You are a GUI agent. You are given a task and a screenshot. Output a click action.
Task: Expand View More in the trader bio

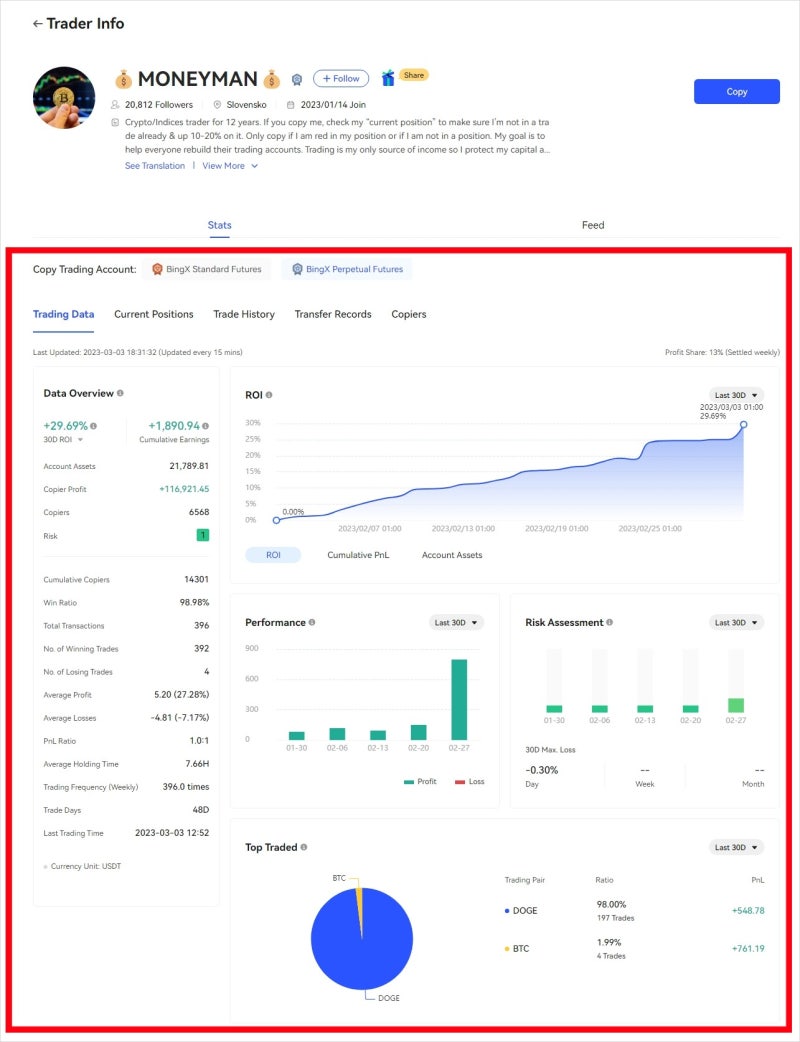click(225, 165)
